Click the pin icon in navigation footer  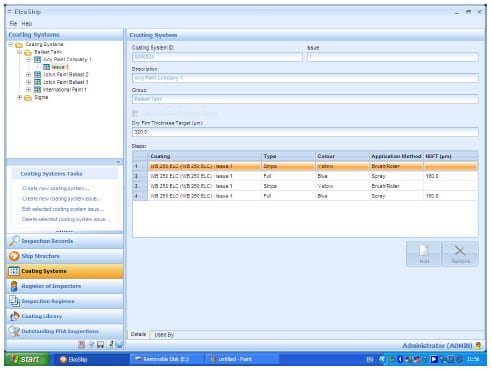coord(110,344)
